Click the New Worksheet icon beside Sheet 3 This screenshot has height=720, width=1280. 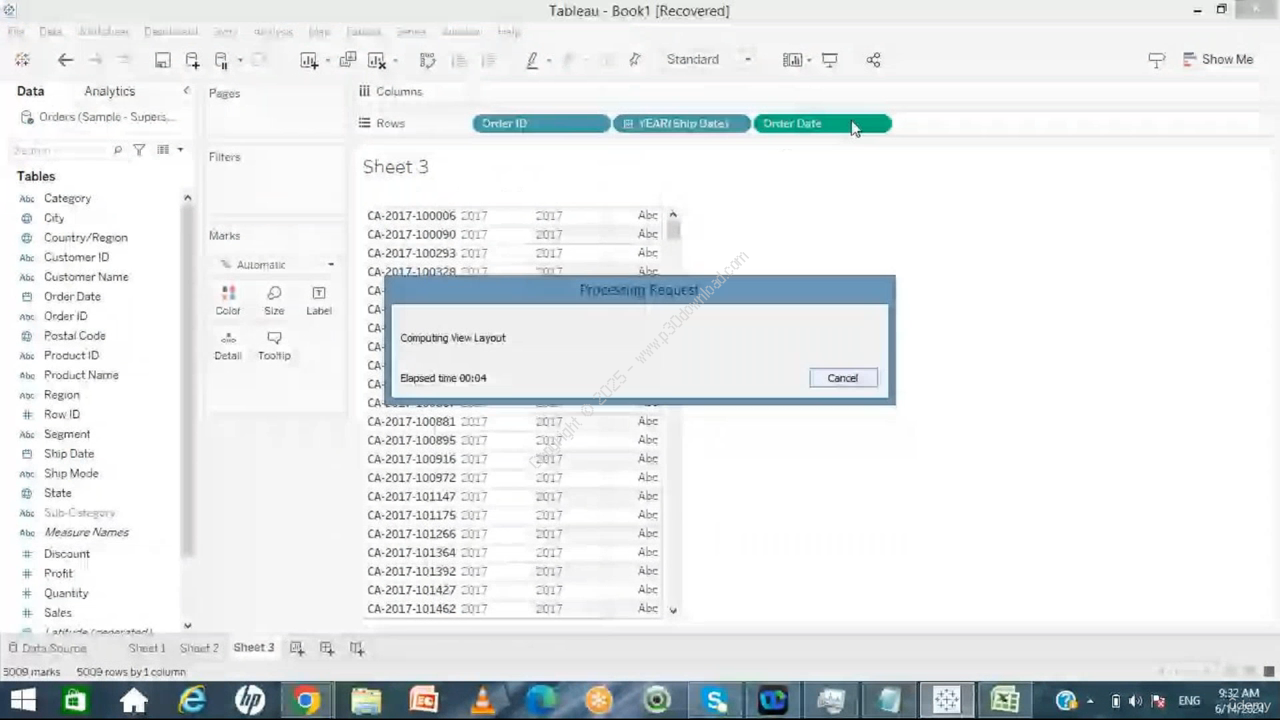(x=297, y=648)
